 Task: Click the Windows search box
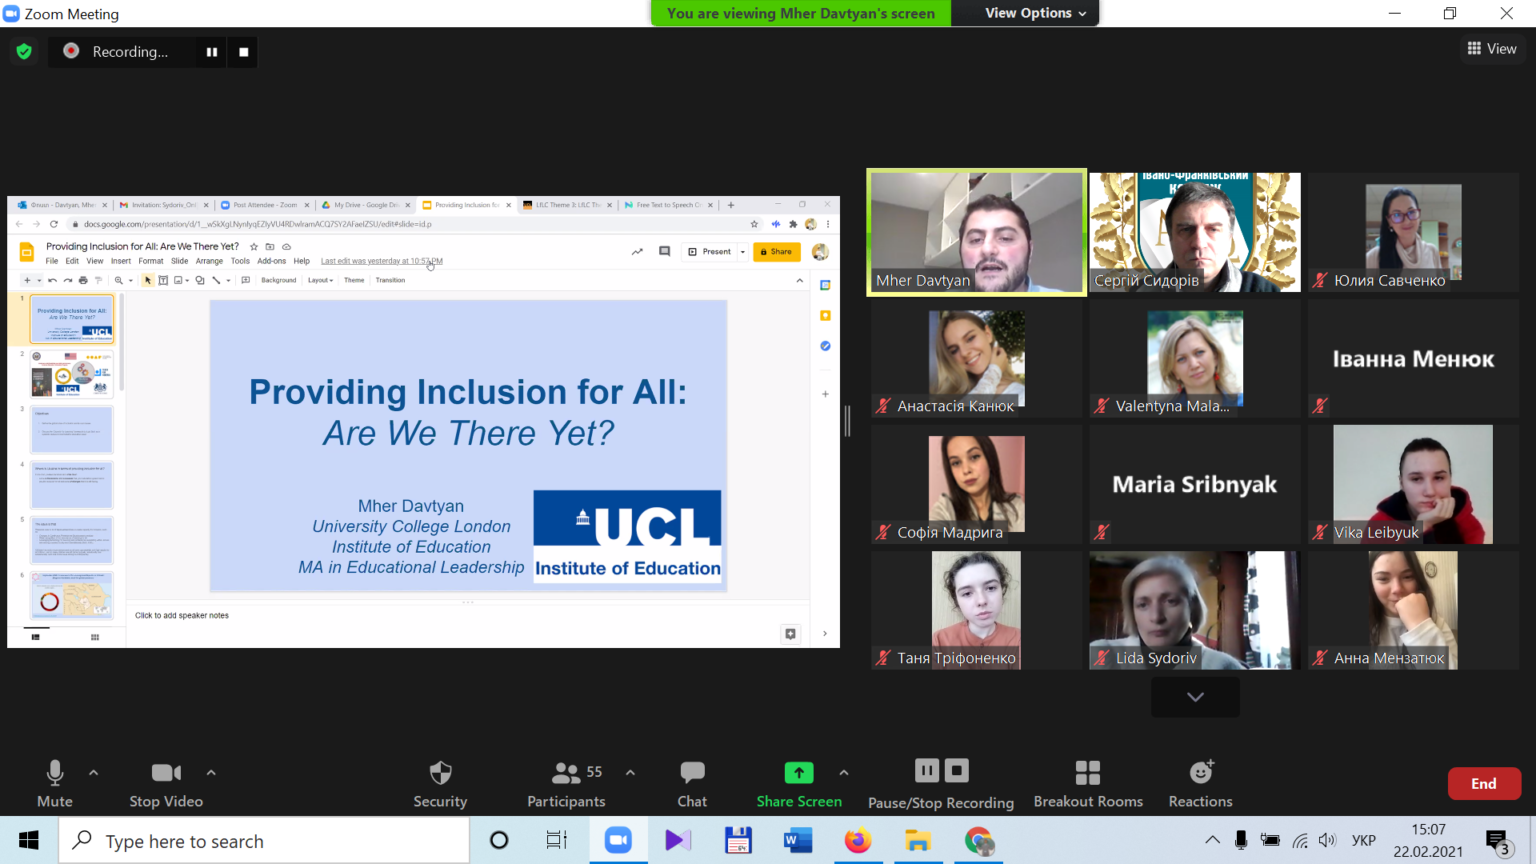pyautogui.click(x=264, y=841)
